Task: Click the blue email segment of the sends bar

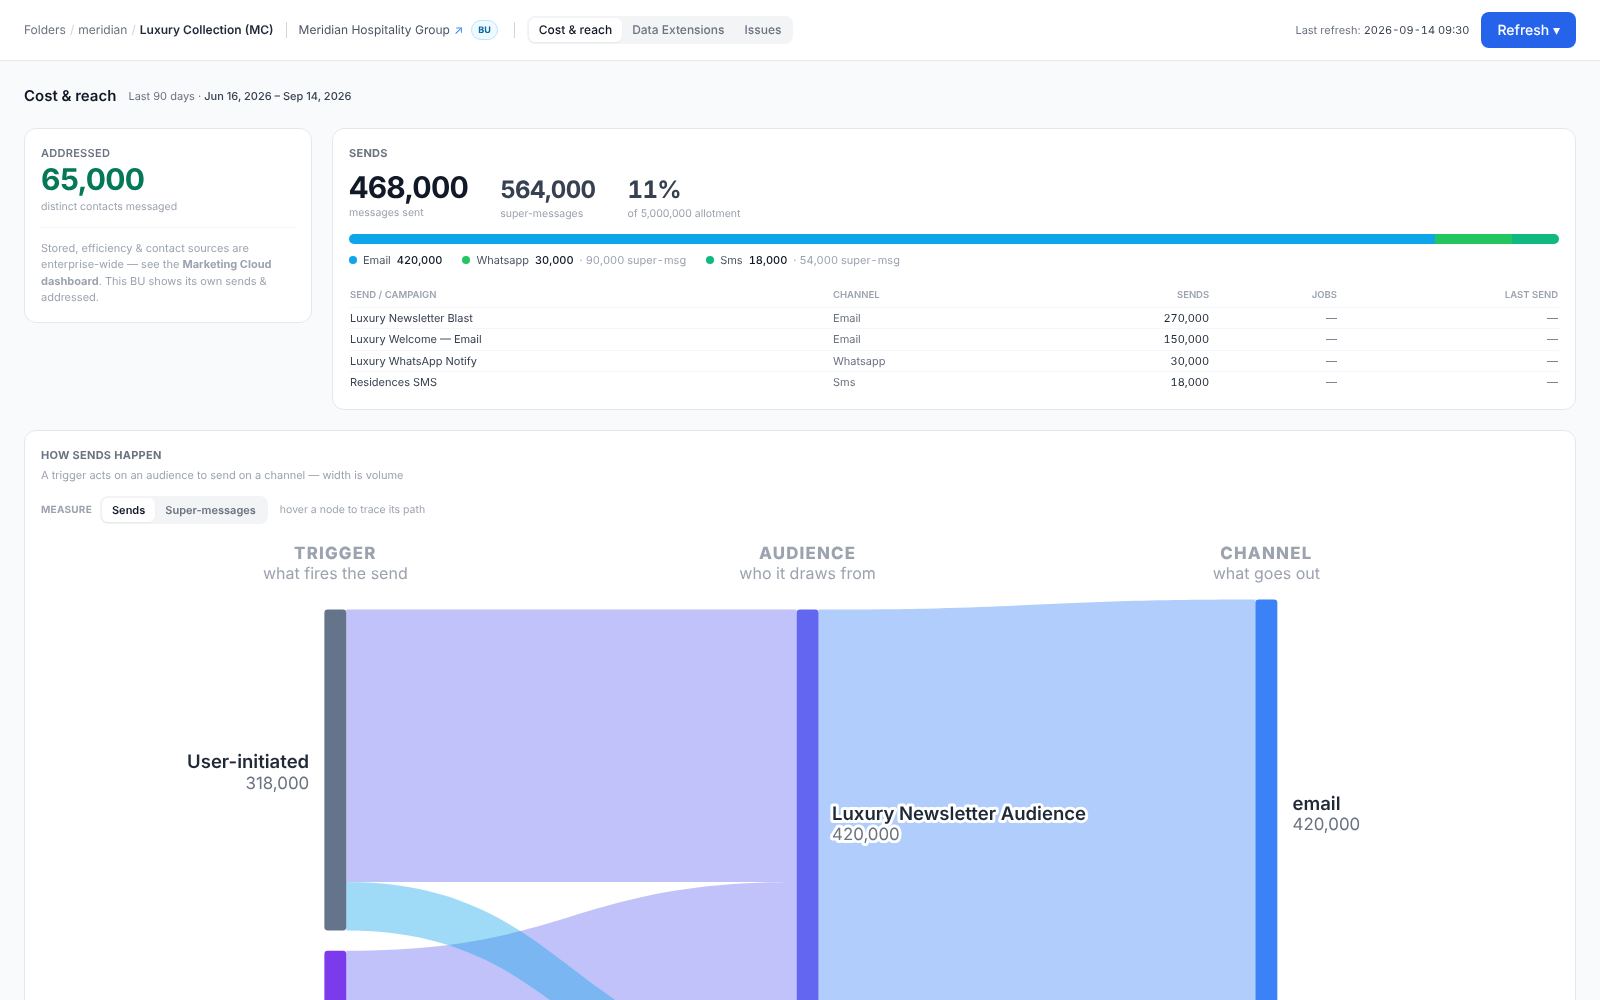Action: point(892,239)
